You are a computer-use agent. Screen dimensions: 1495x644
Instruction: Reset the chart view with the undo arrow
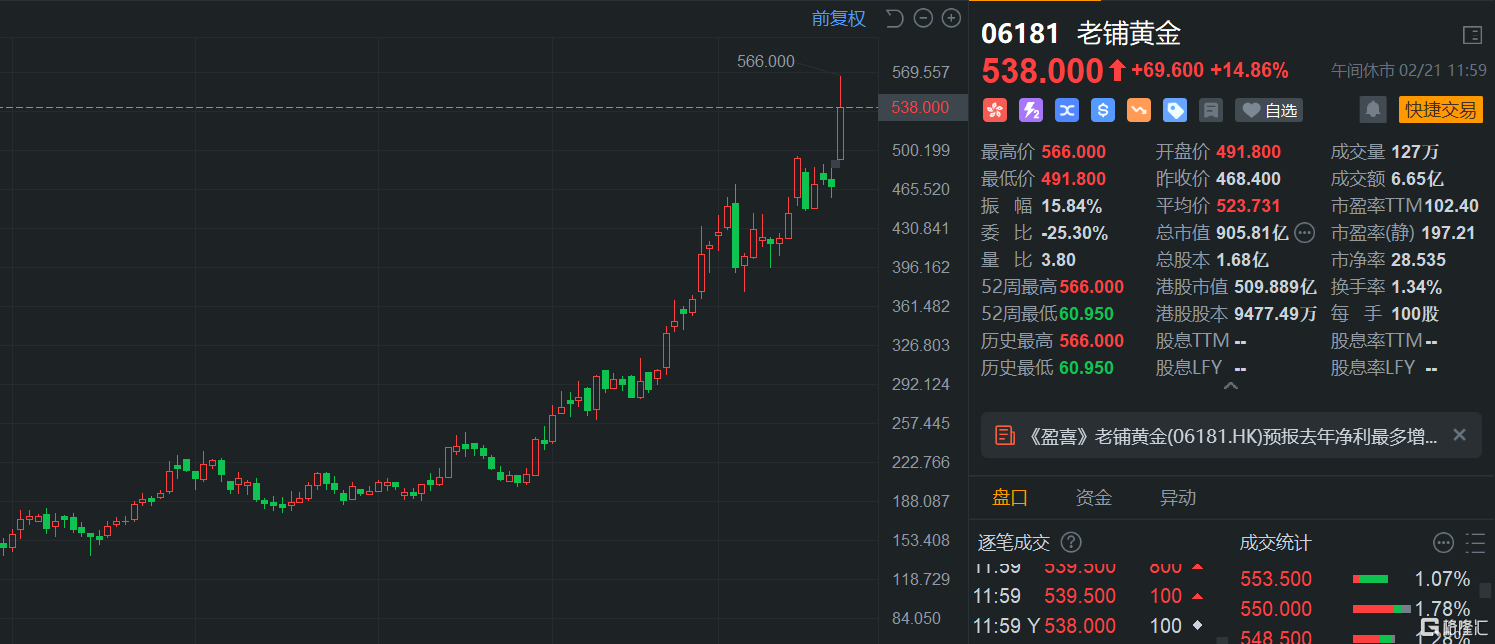pos(894,18)
